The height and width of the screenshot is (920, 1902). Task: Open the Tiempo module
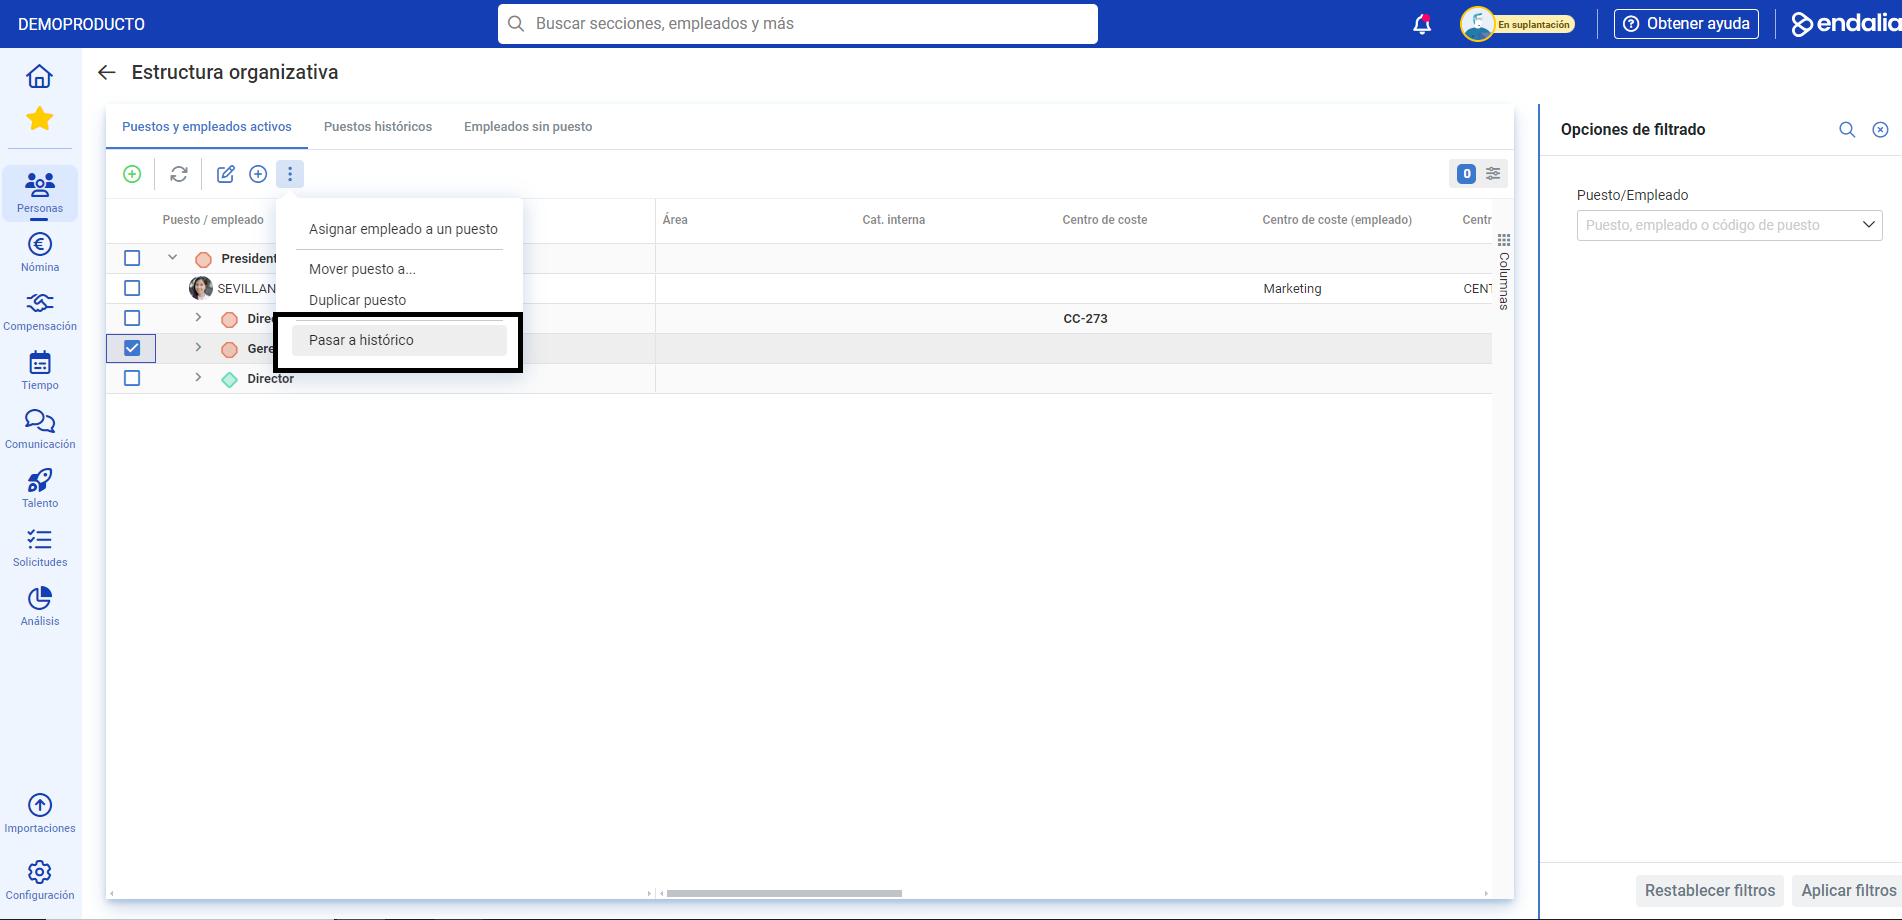(40, 370)
